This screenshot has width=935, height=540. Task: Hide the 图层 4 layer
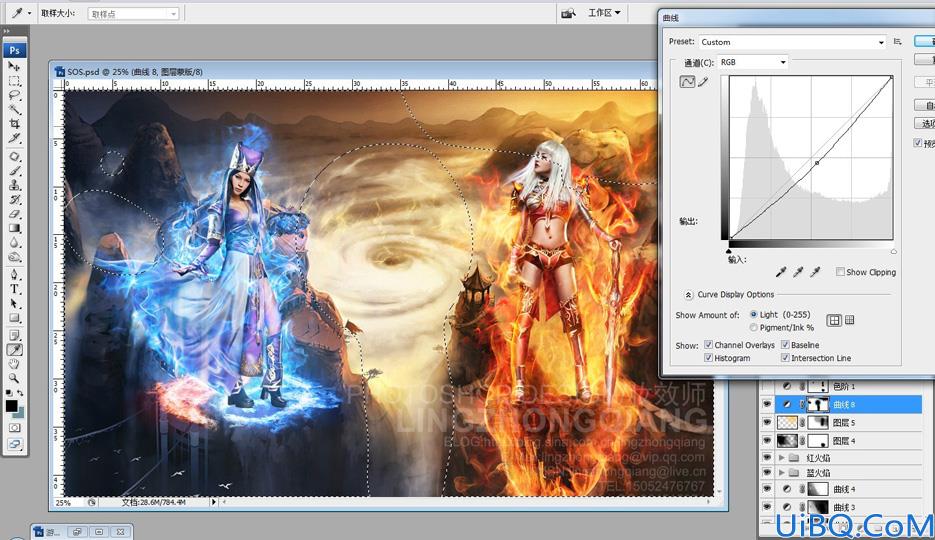coord(767,441)
